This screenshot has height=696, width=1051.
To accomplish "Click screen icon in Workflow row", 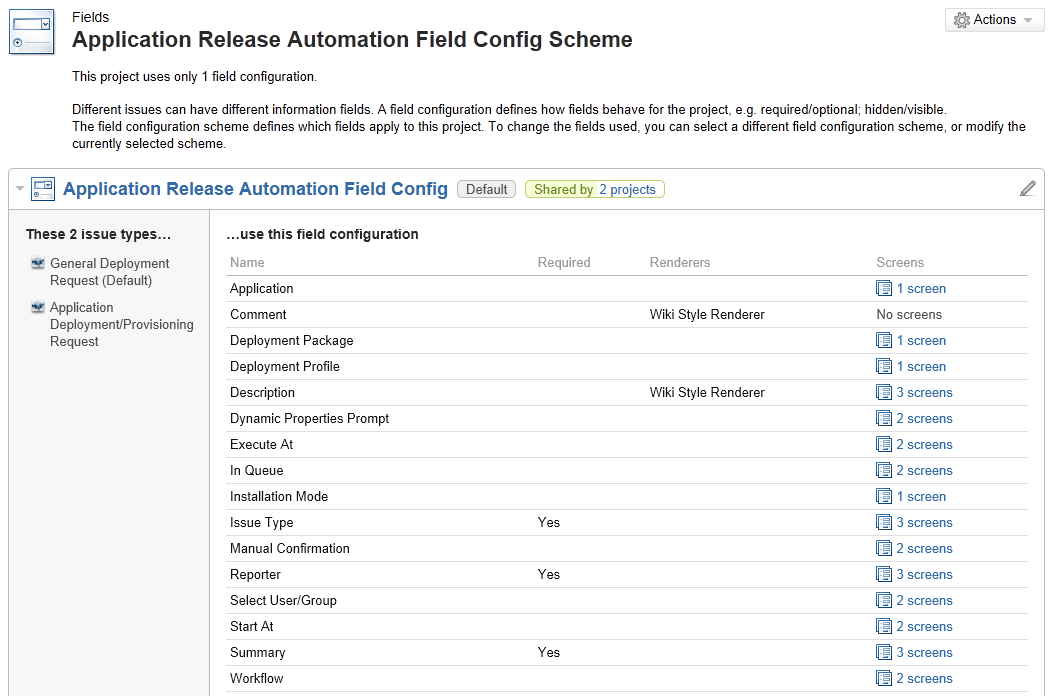I will (x=883, y=679).
